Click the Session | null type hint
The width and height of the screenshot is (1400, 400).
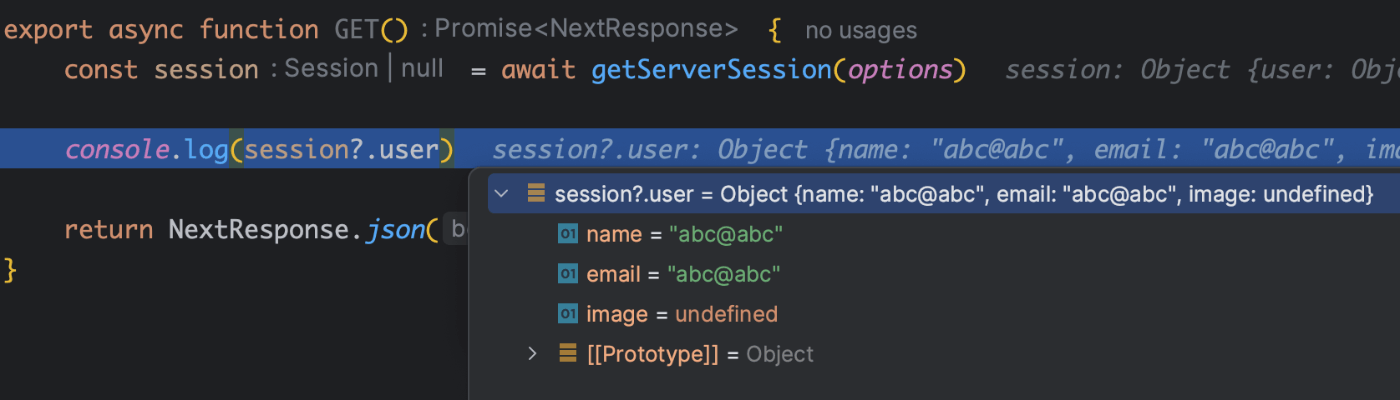pos(364,69)
